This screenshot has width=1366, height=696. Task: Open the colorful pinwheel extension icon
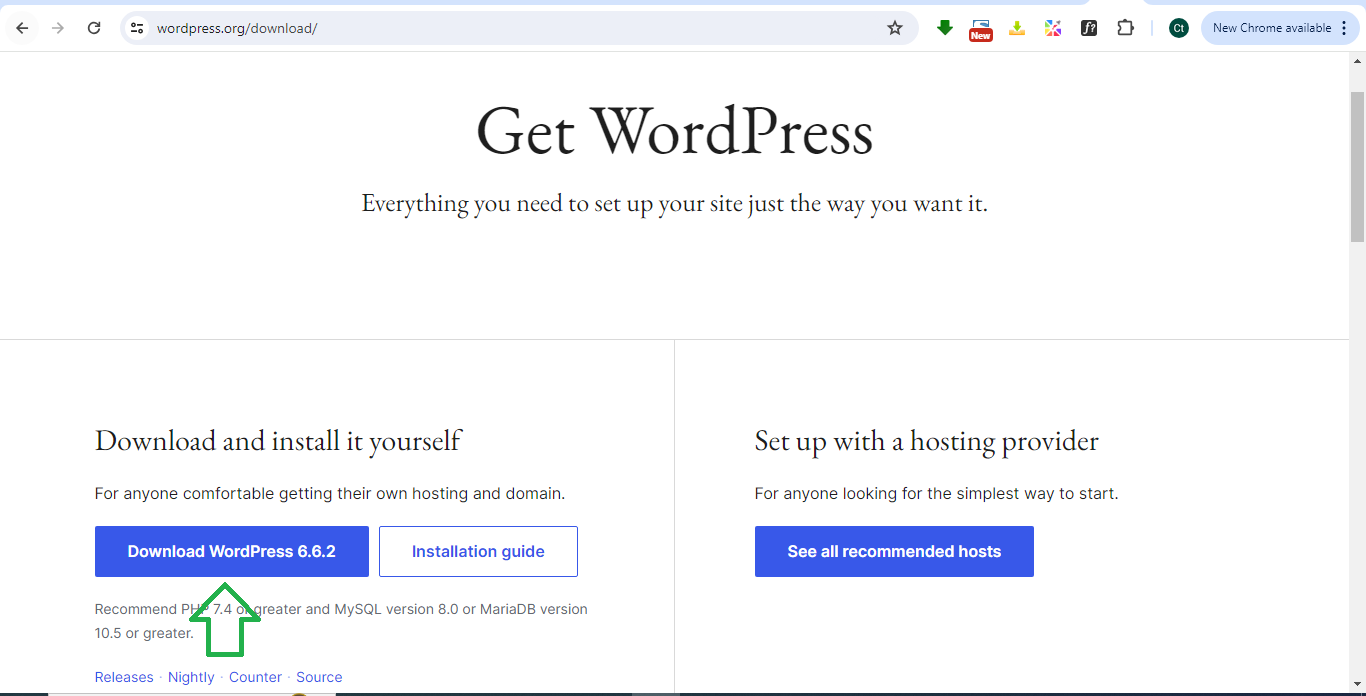pos(1053,28)
